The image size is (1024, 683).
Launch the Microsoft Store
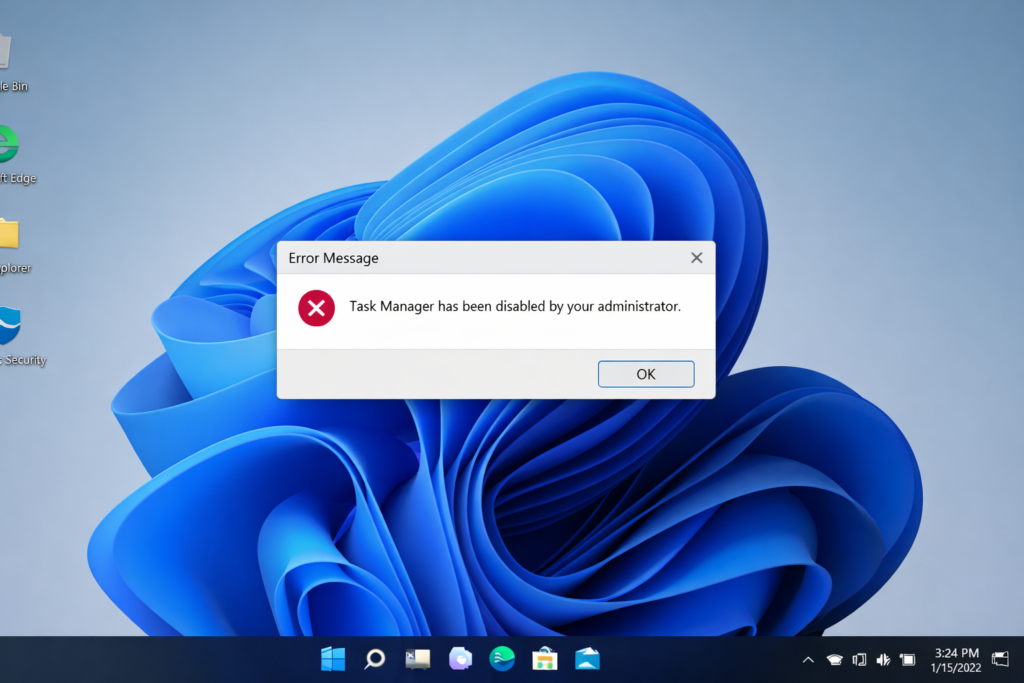(x=544, y=659)
